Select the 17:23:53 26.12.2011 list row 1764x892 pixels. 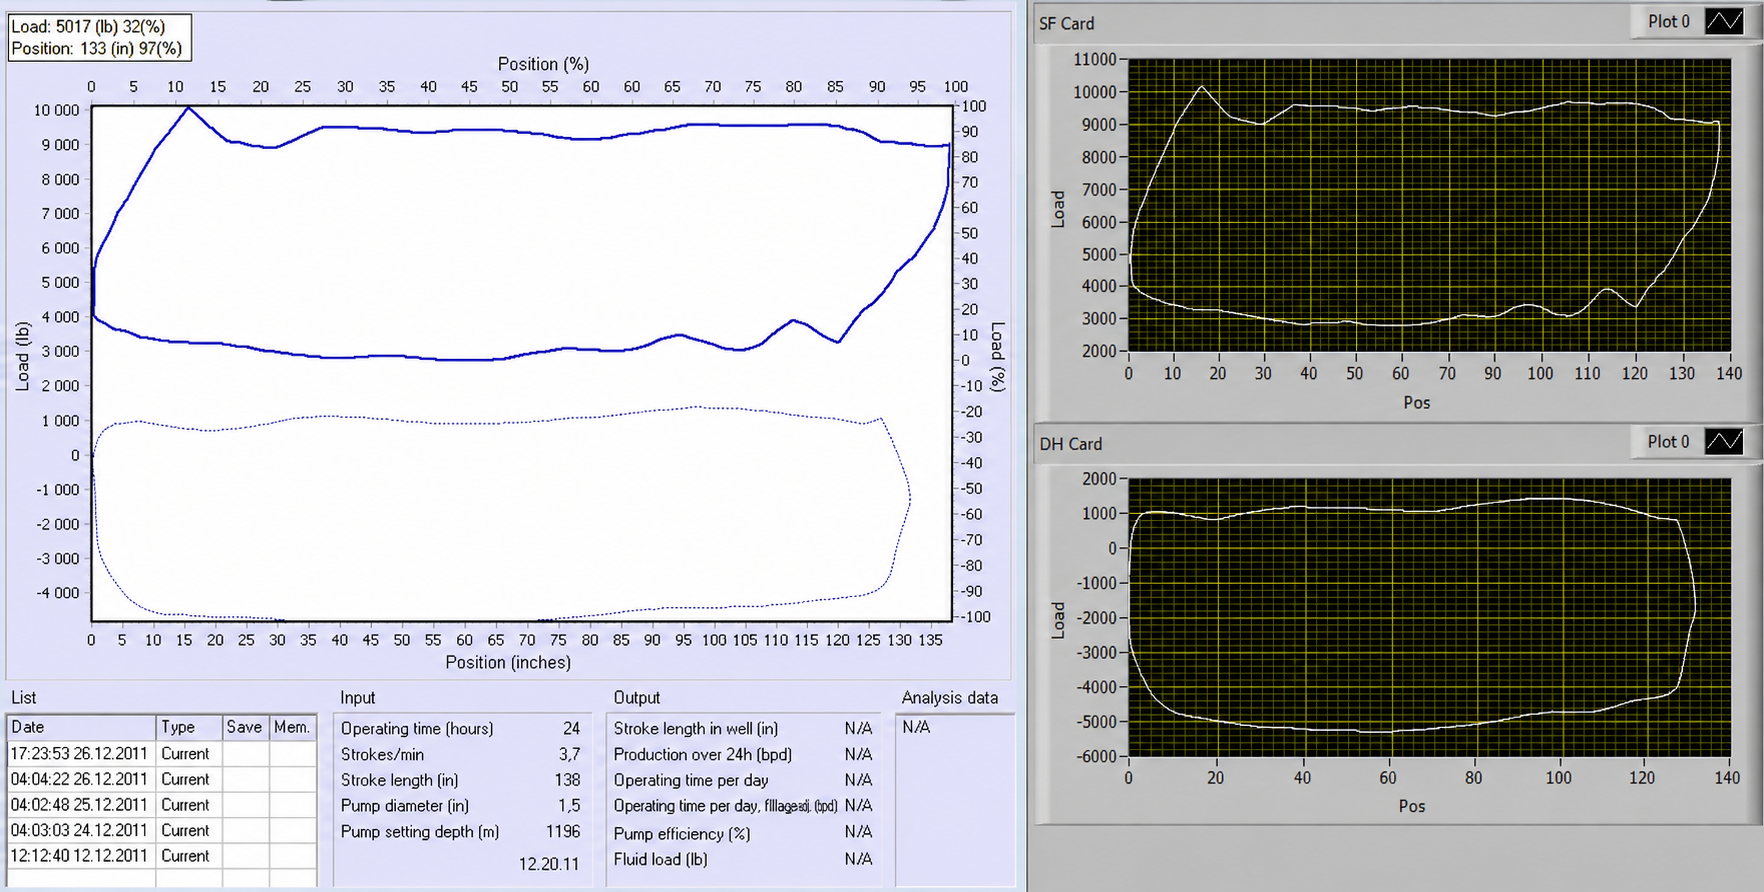[x=162, y=753]
